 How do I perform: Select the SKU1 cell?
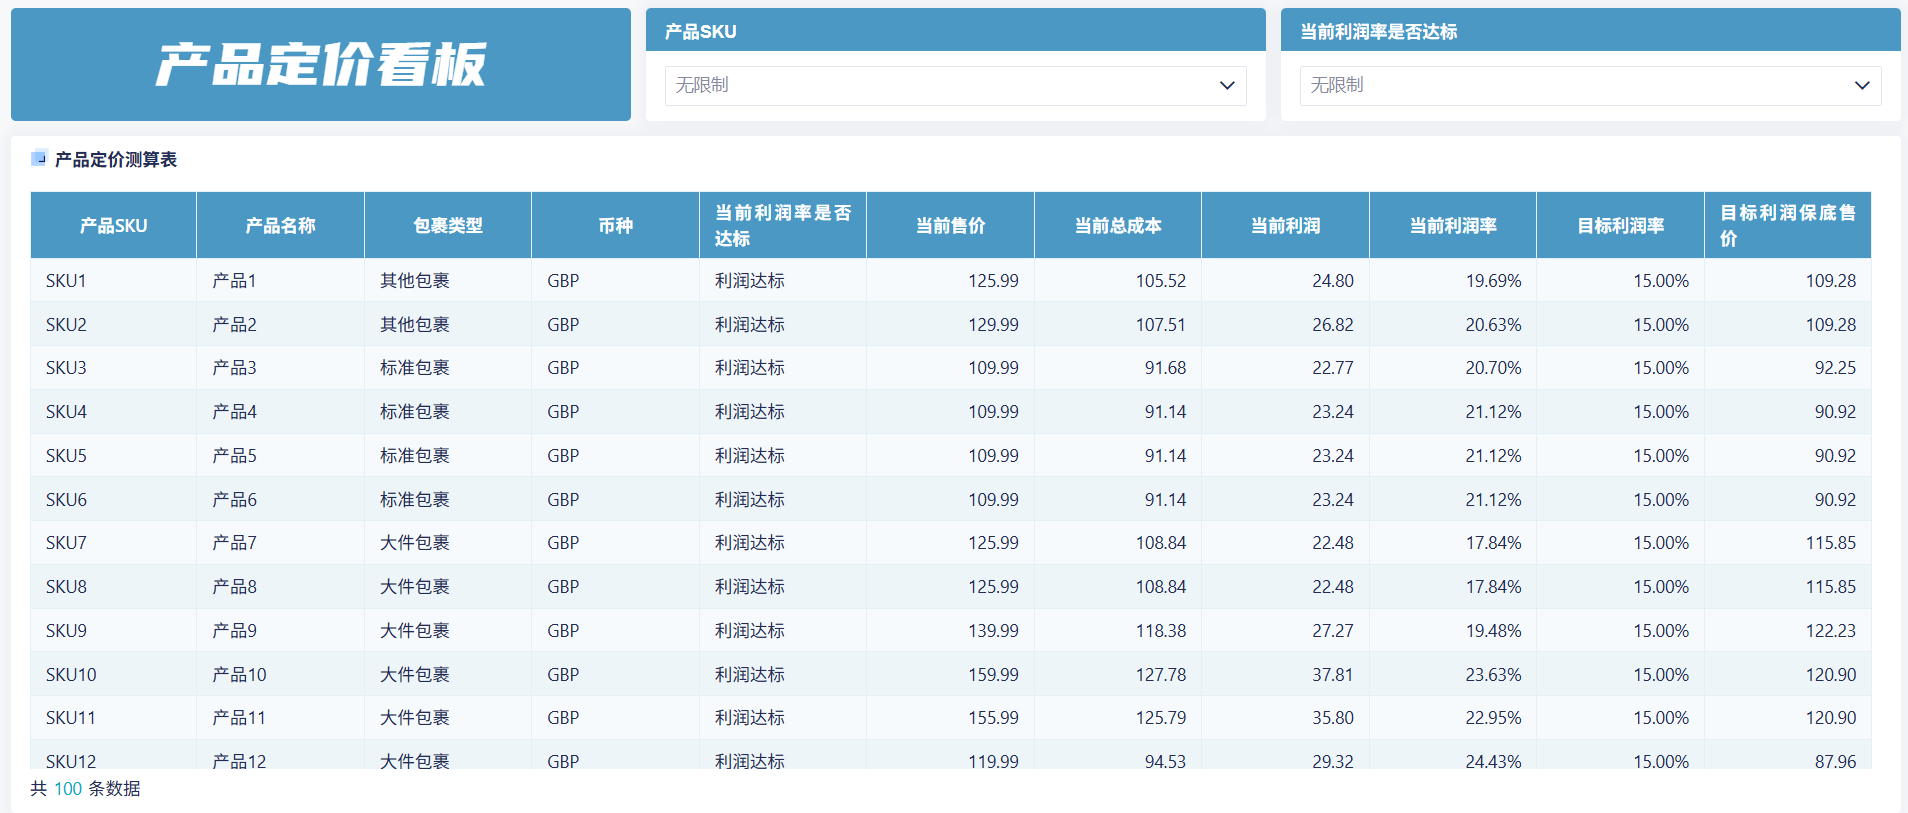(114, 281)
